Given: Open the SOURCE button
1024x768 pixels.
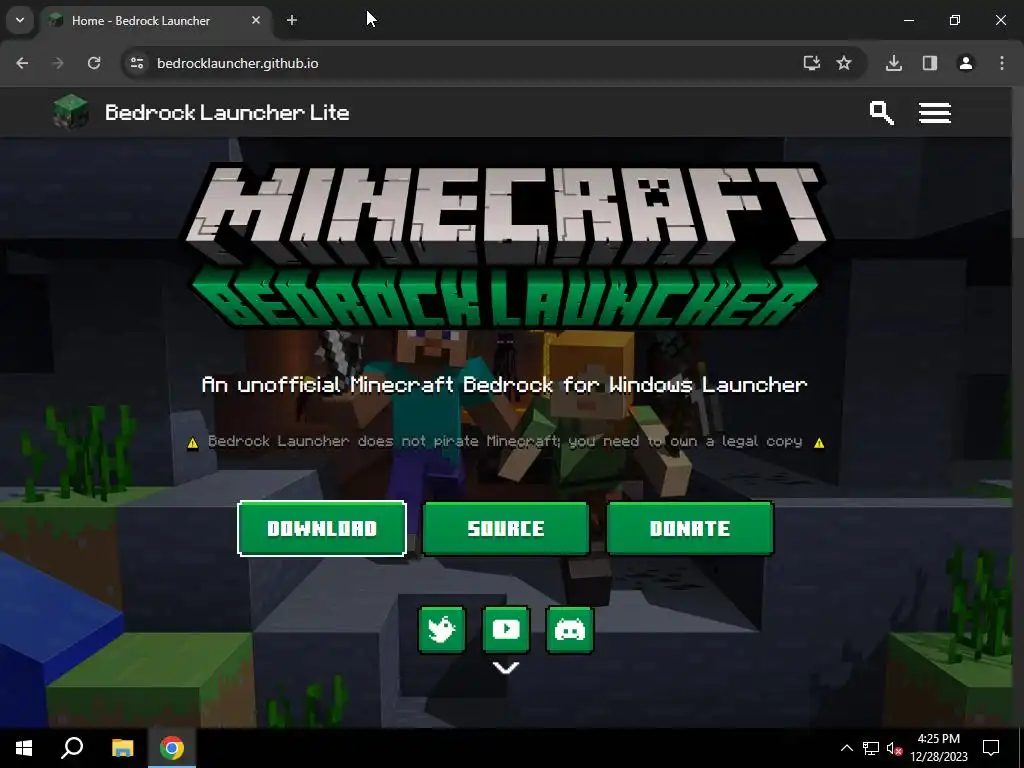Looking at the screenshot, I should [x=506, y=528].
